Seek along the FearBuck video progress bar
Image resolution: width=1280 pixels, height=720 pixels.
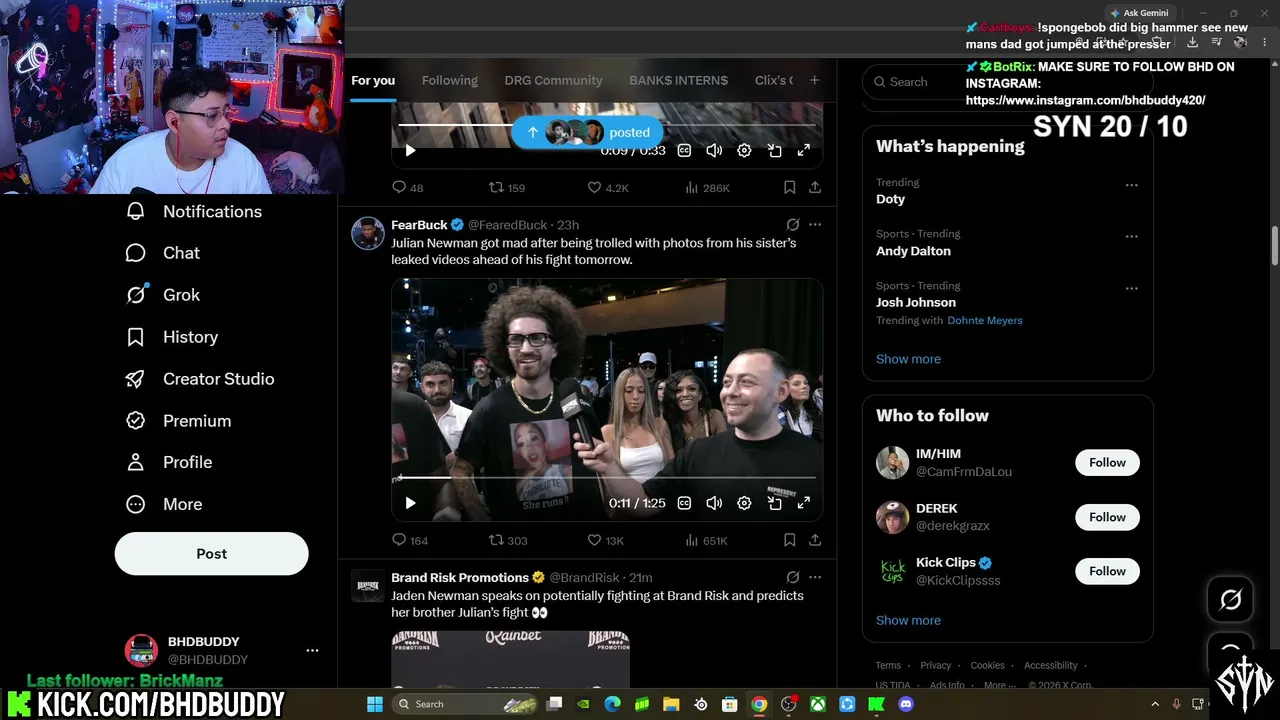coord(607,478)
